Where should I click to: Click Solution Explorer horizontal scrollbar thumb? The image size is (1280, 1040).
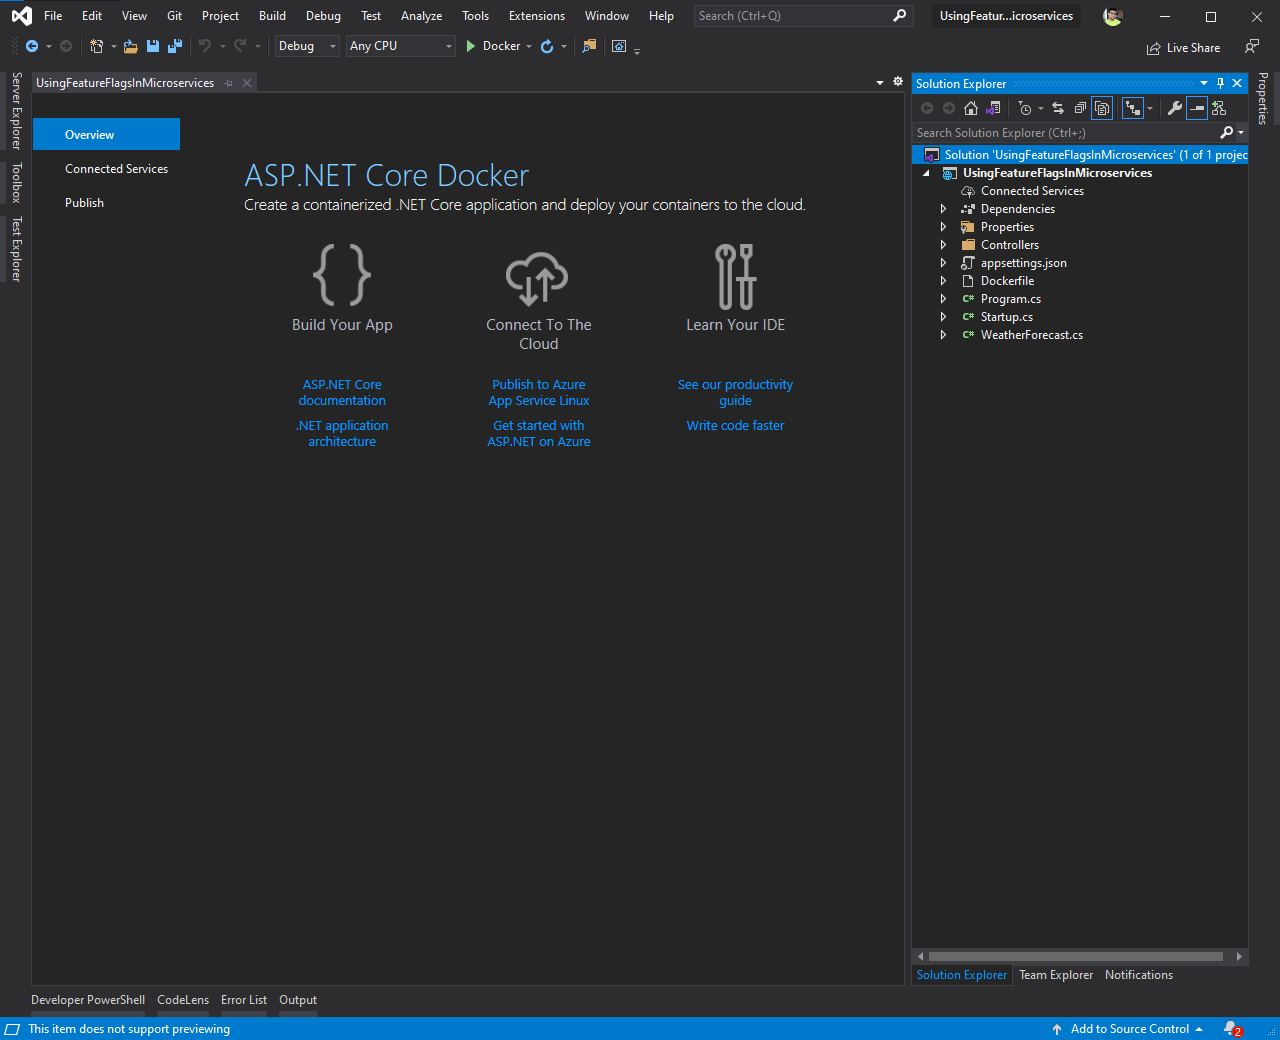click(x=1076, y=956)
